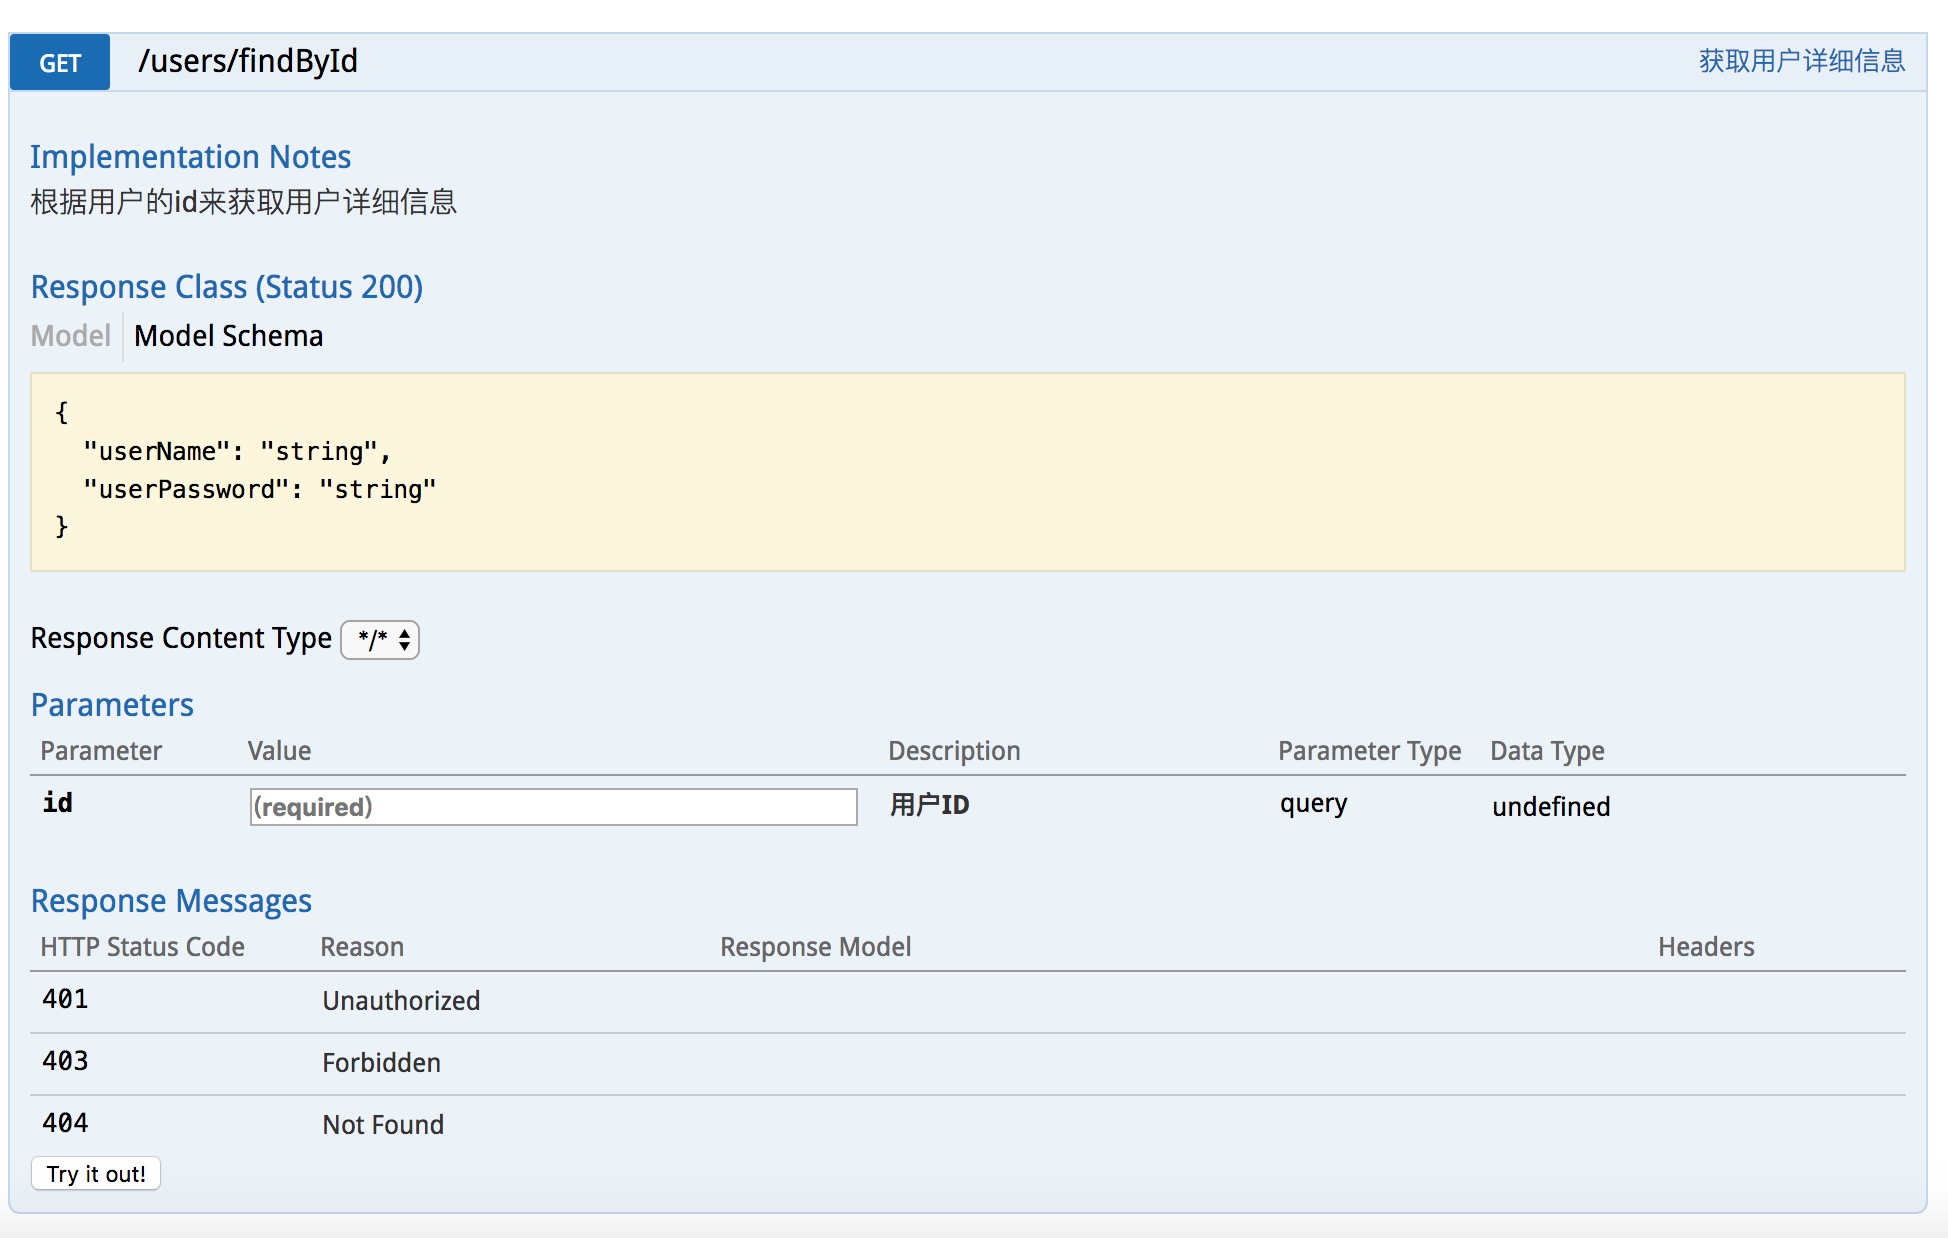This screenshot has width=1948, height=1238.
Task: Click the Response Messages heading
Action: (171, 901)
